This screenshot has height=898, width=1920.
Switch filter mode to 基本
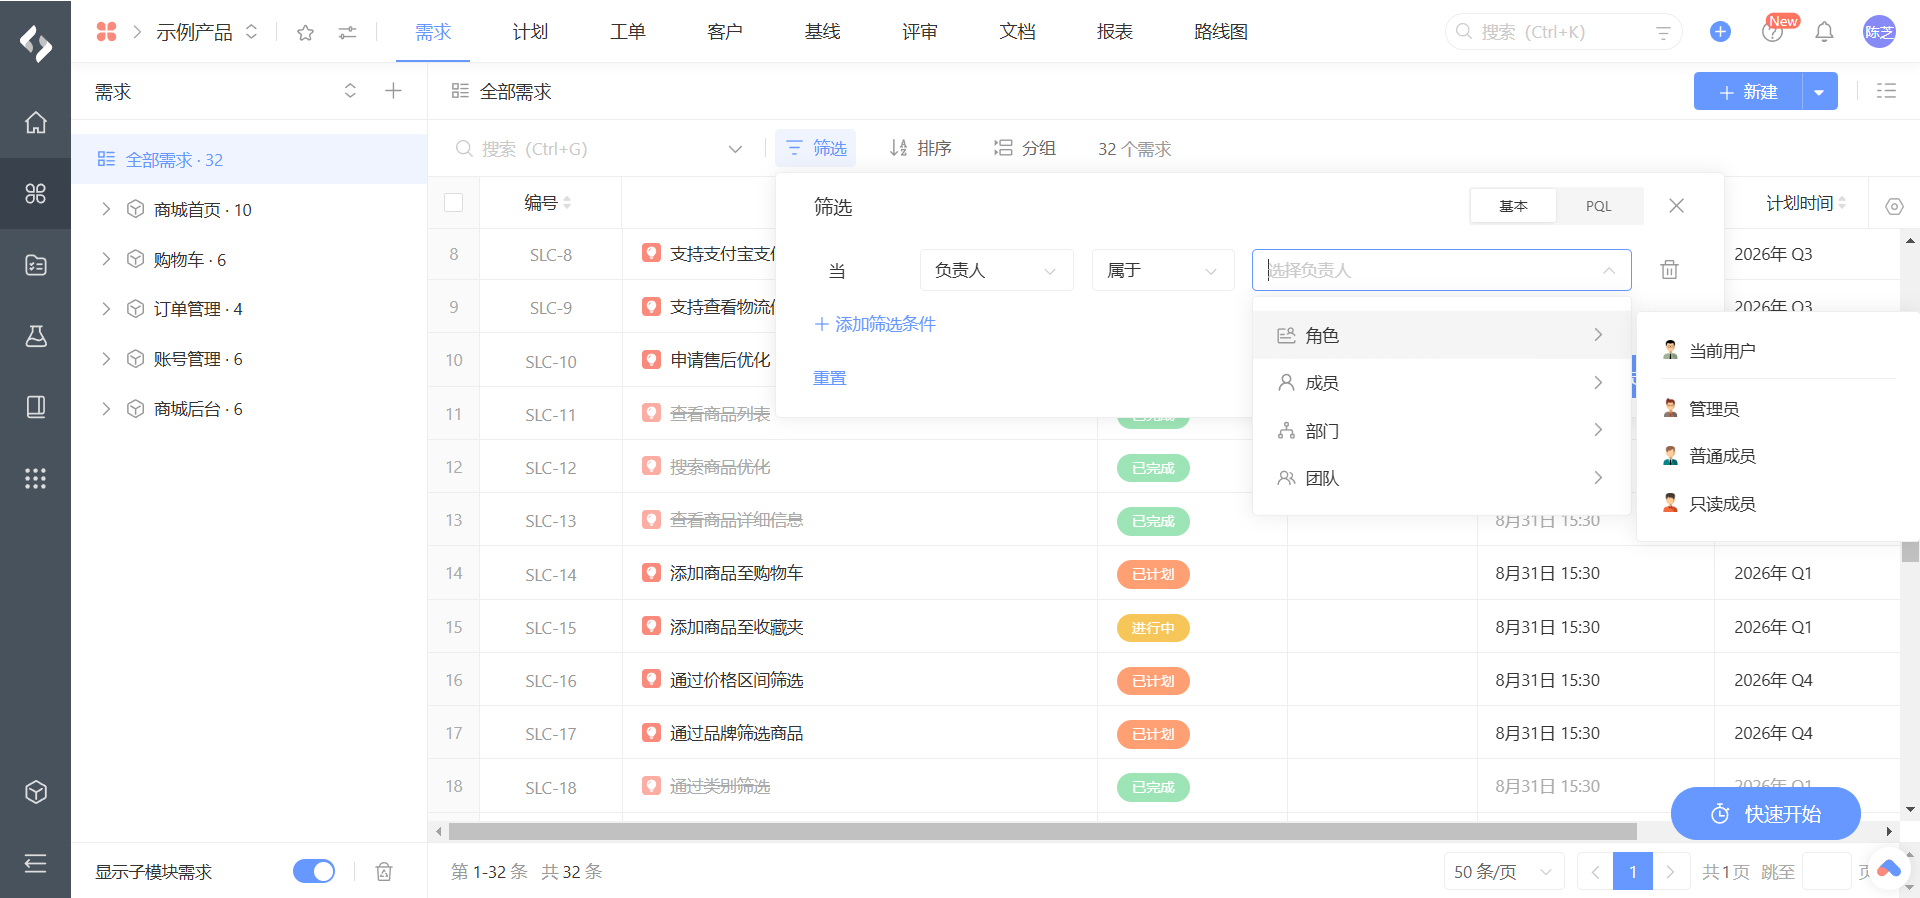pos(1513,206)
